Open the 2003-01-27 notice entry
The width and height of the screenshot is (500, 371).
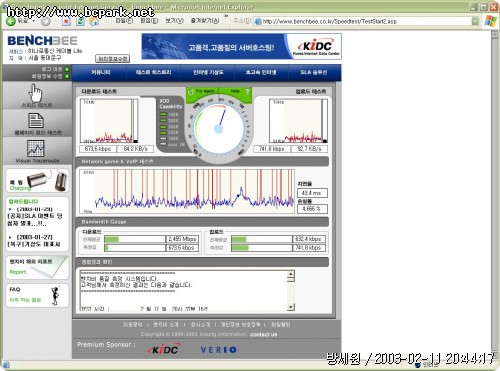(34, 241)
